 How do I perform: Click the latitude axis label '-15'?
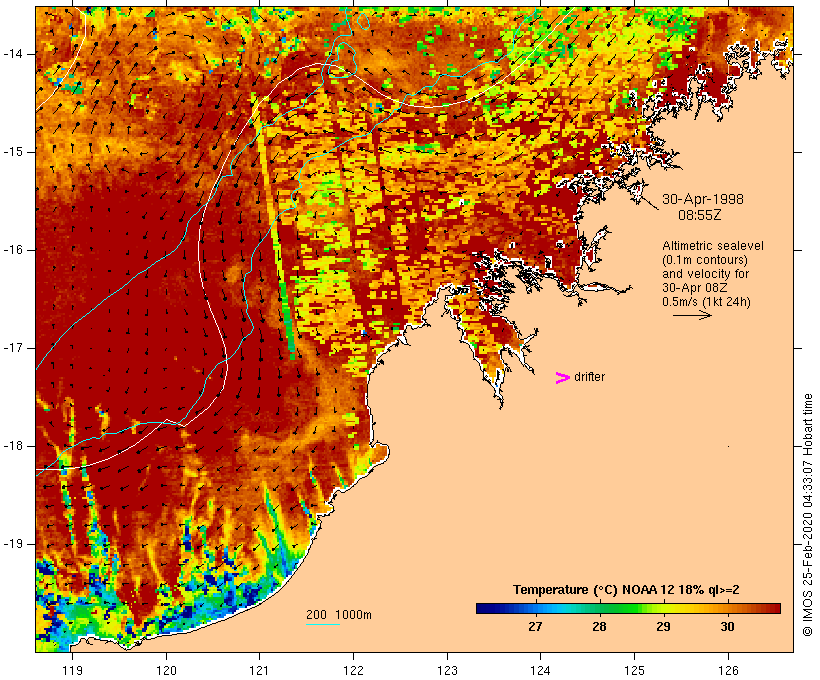pos(13,152)
